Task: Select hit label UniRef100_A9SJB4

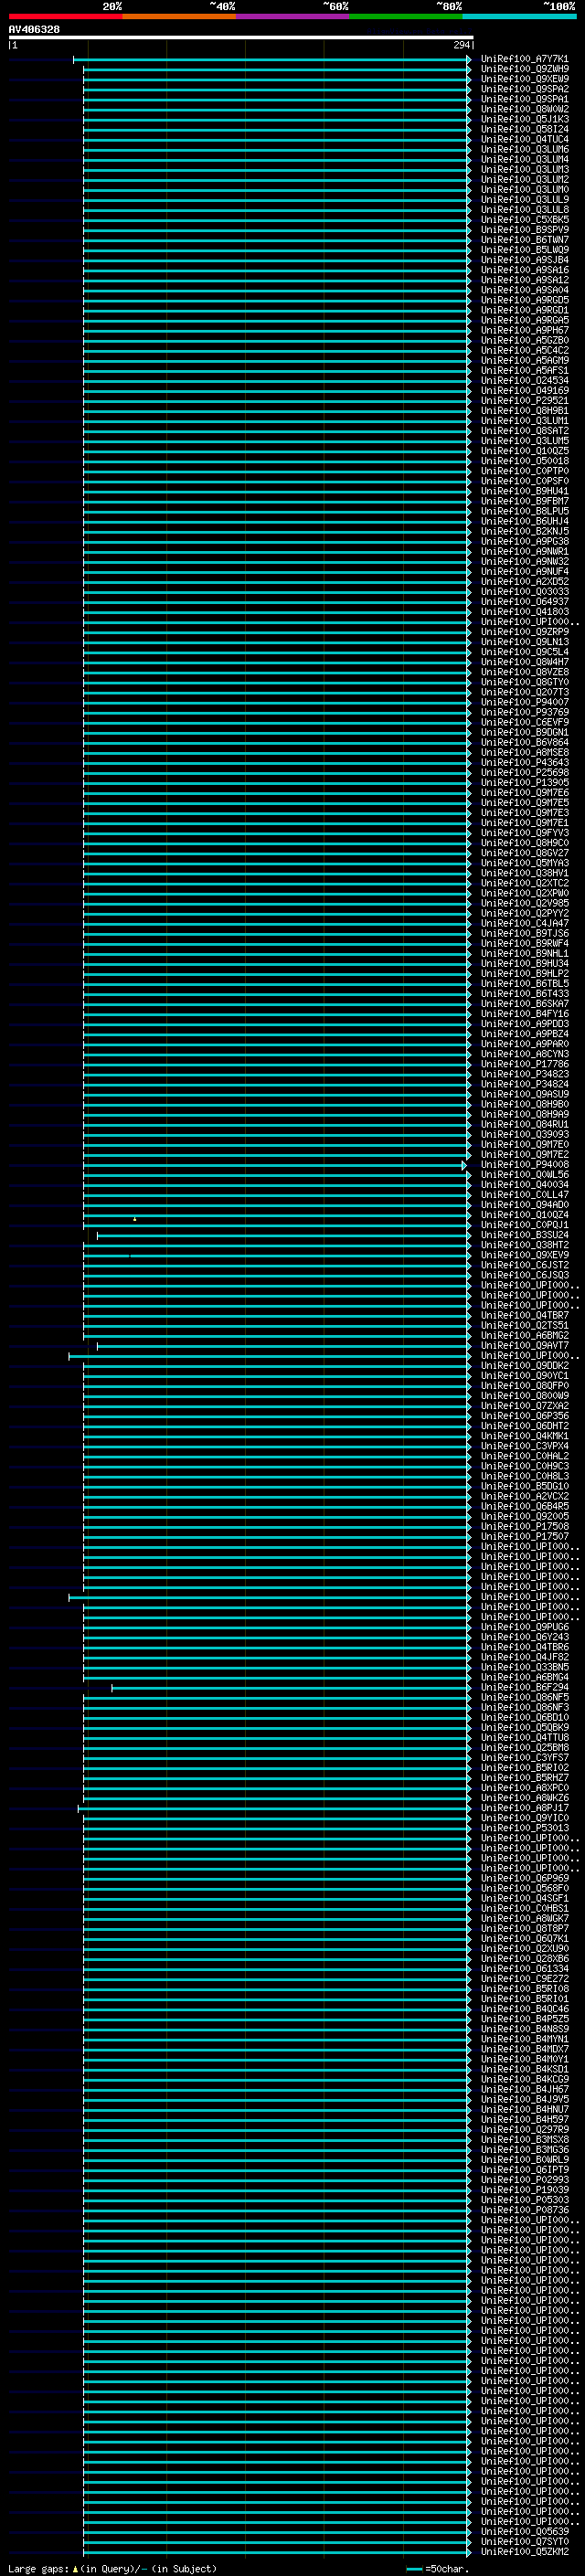Action: [x=524, y=260]
